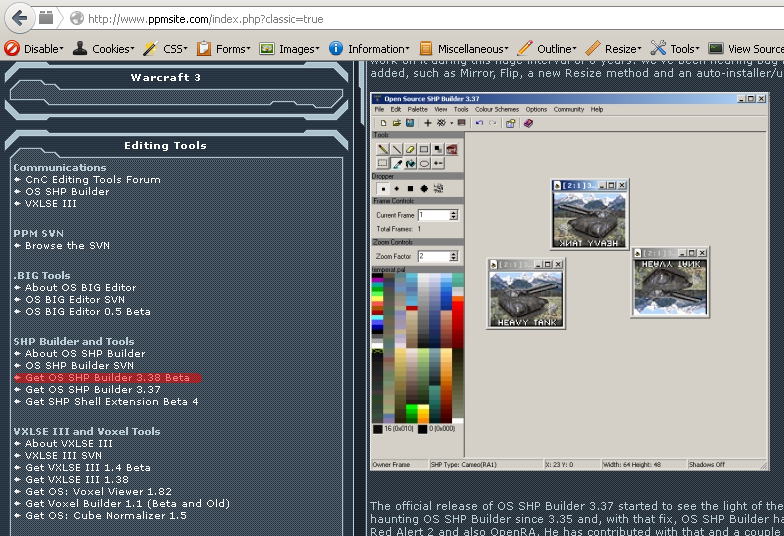Open About OS SHP Builder link
Screen dimensions: 784x536
coord(85,354)
